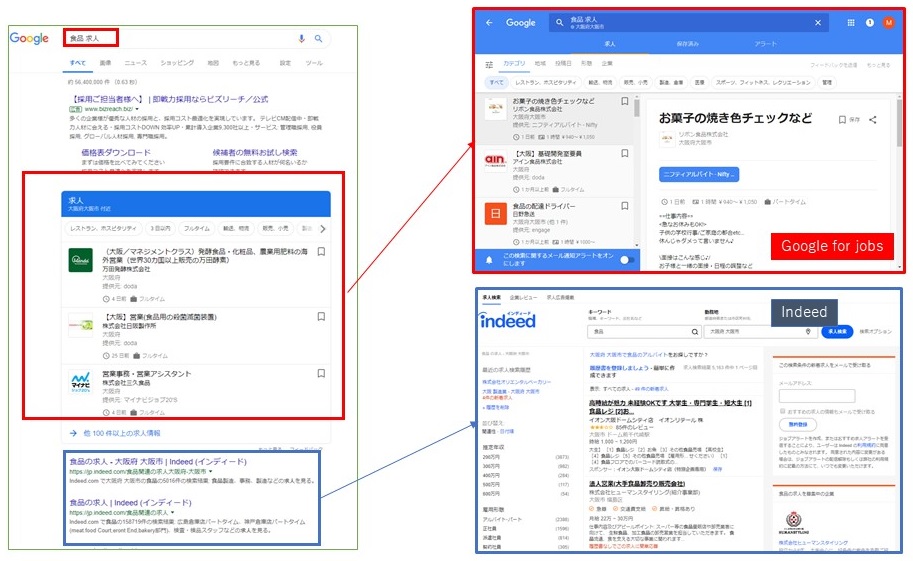
Task: Click the back arrow in Google for Jobs
Action: coord(489,23)
